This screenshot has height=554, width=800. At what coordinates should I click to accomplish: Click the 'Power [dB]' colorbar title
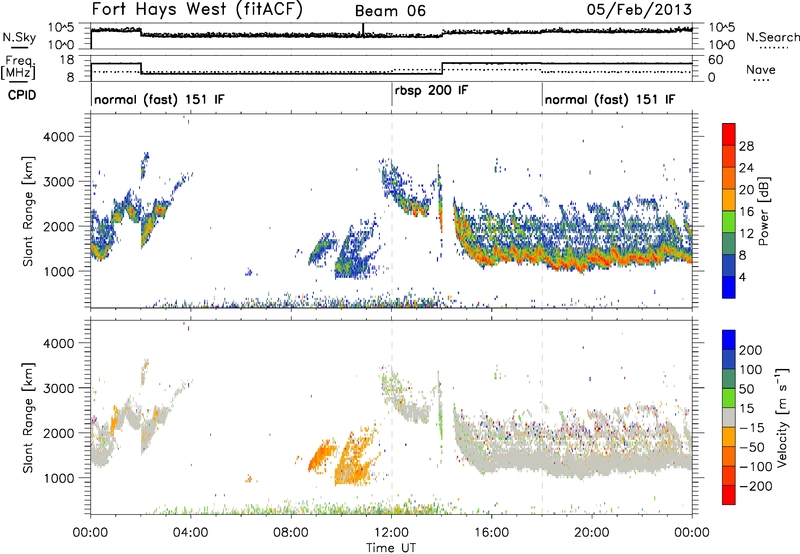click(764, 211)
